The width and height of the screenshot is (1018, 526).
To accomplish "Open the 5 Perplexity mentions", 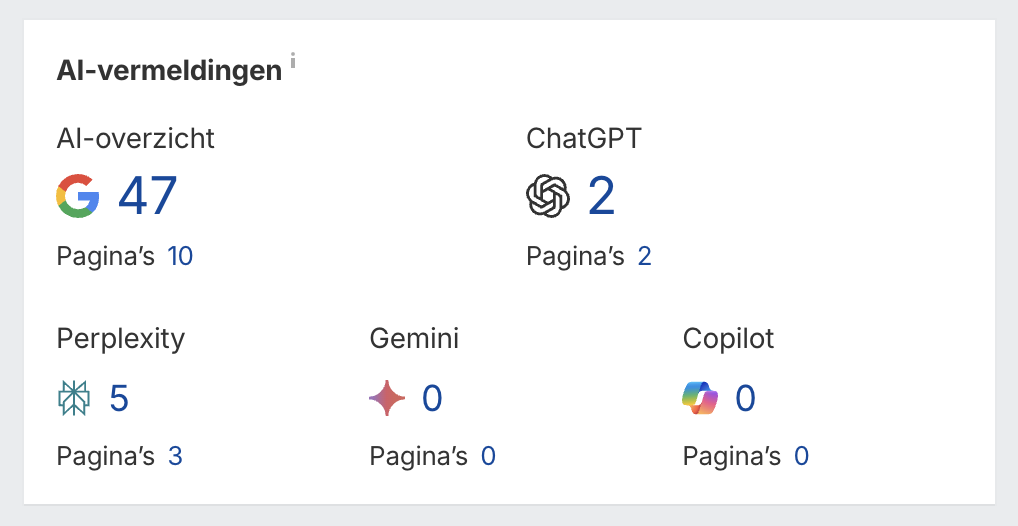I will point(119,399).
